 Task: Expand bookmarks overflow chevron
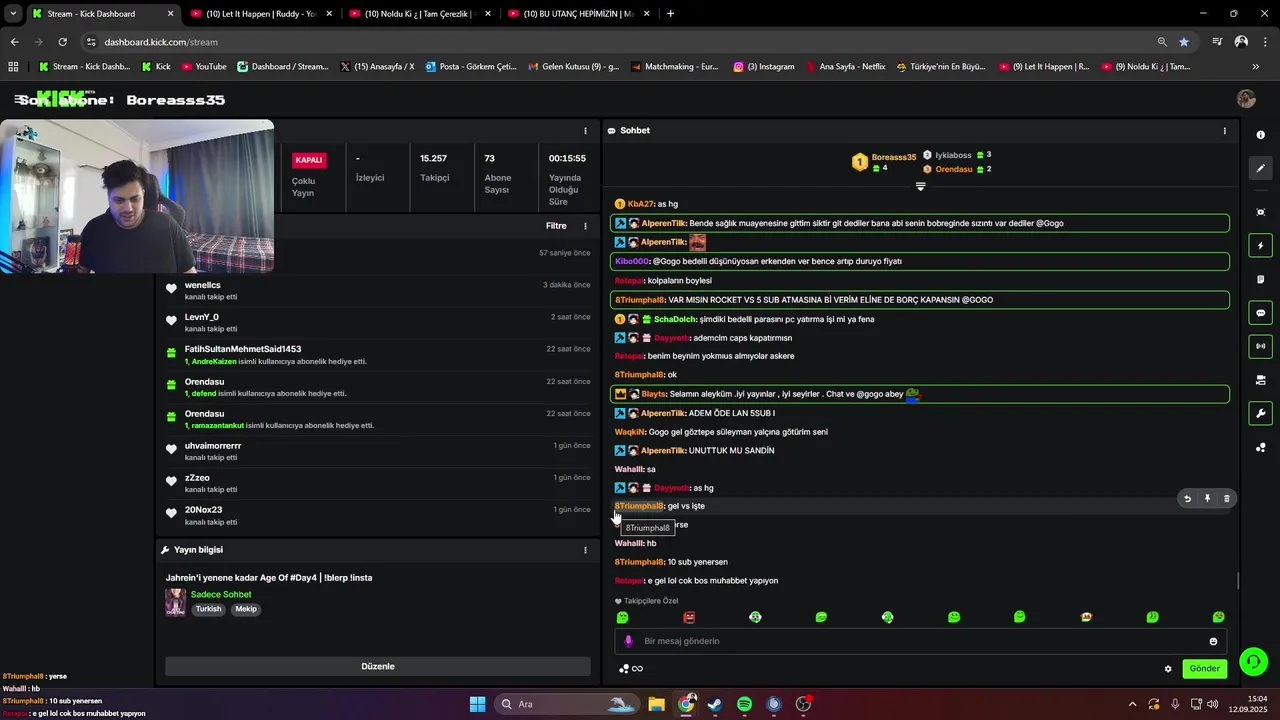(x=1256, y=67)
